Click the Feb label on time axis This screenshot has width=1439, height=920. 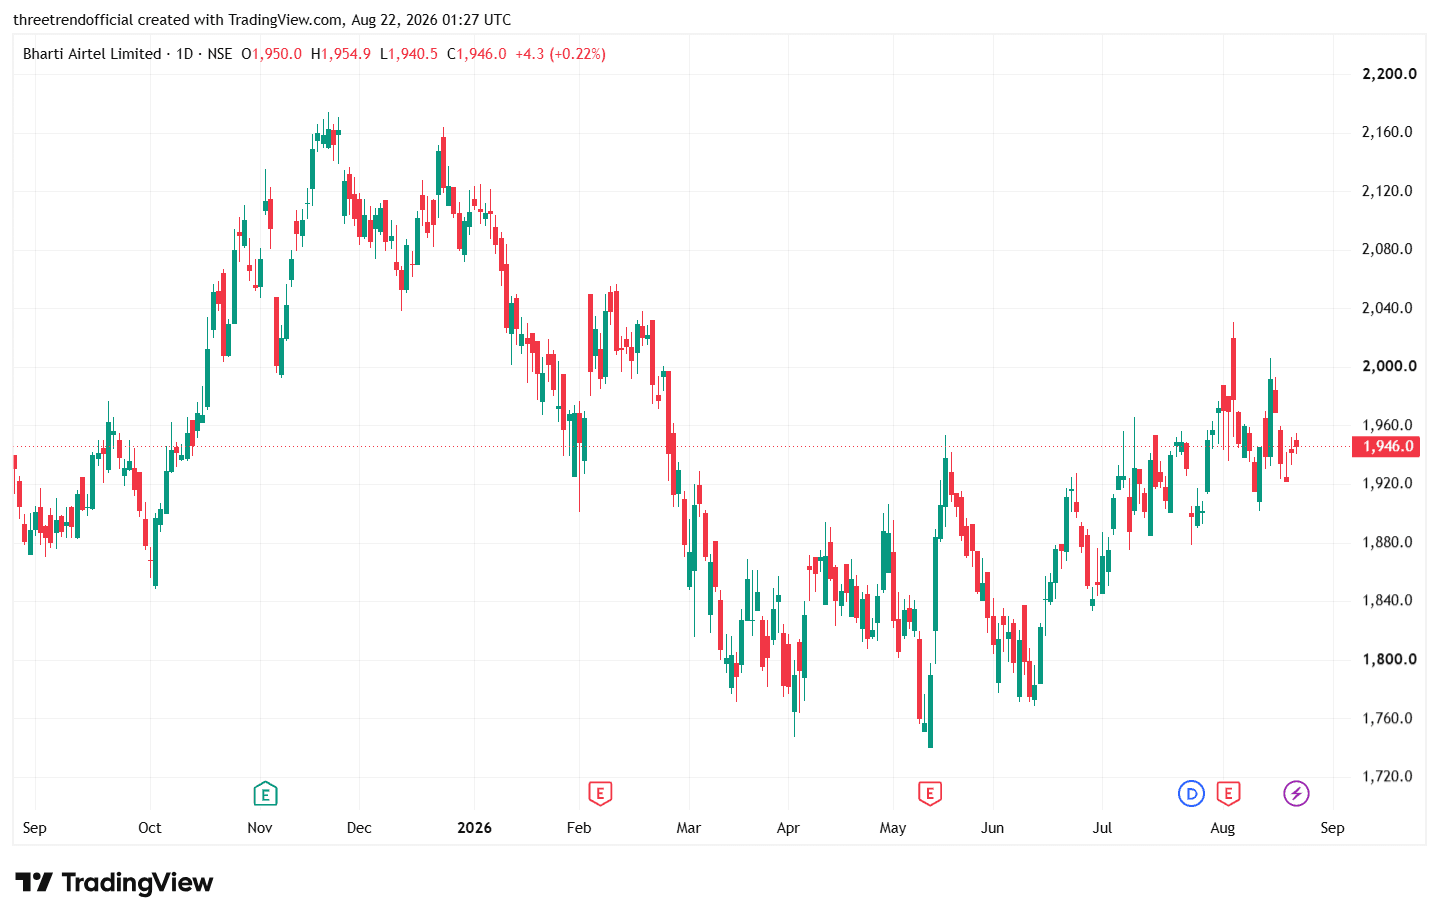[579, 828]
